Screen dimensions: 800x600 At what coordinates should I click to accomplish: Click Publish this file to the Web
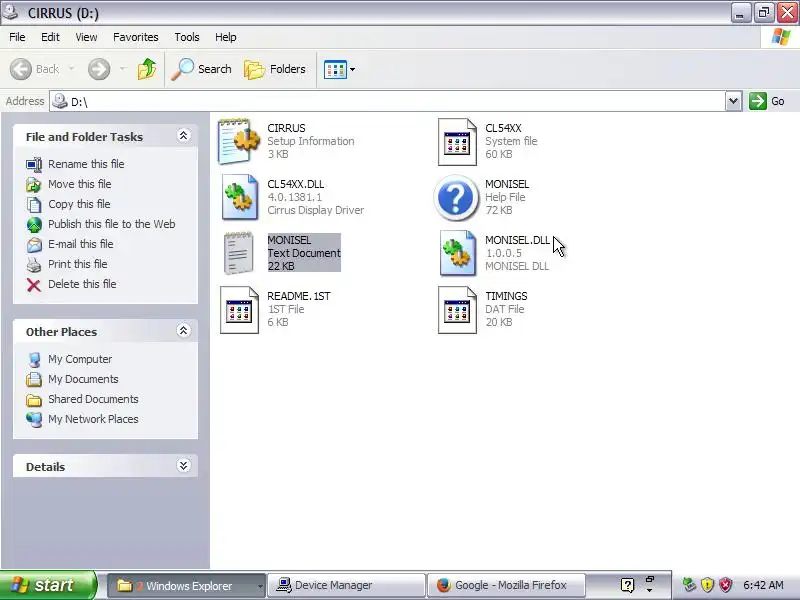(x=112, y=224)
